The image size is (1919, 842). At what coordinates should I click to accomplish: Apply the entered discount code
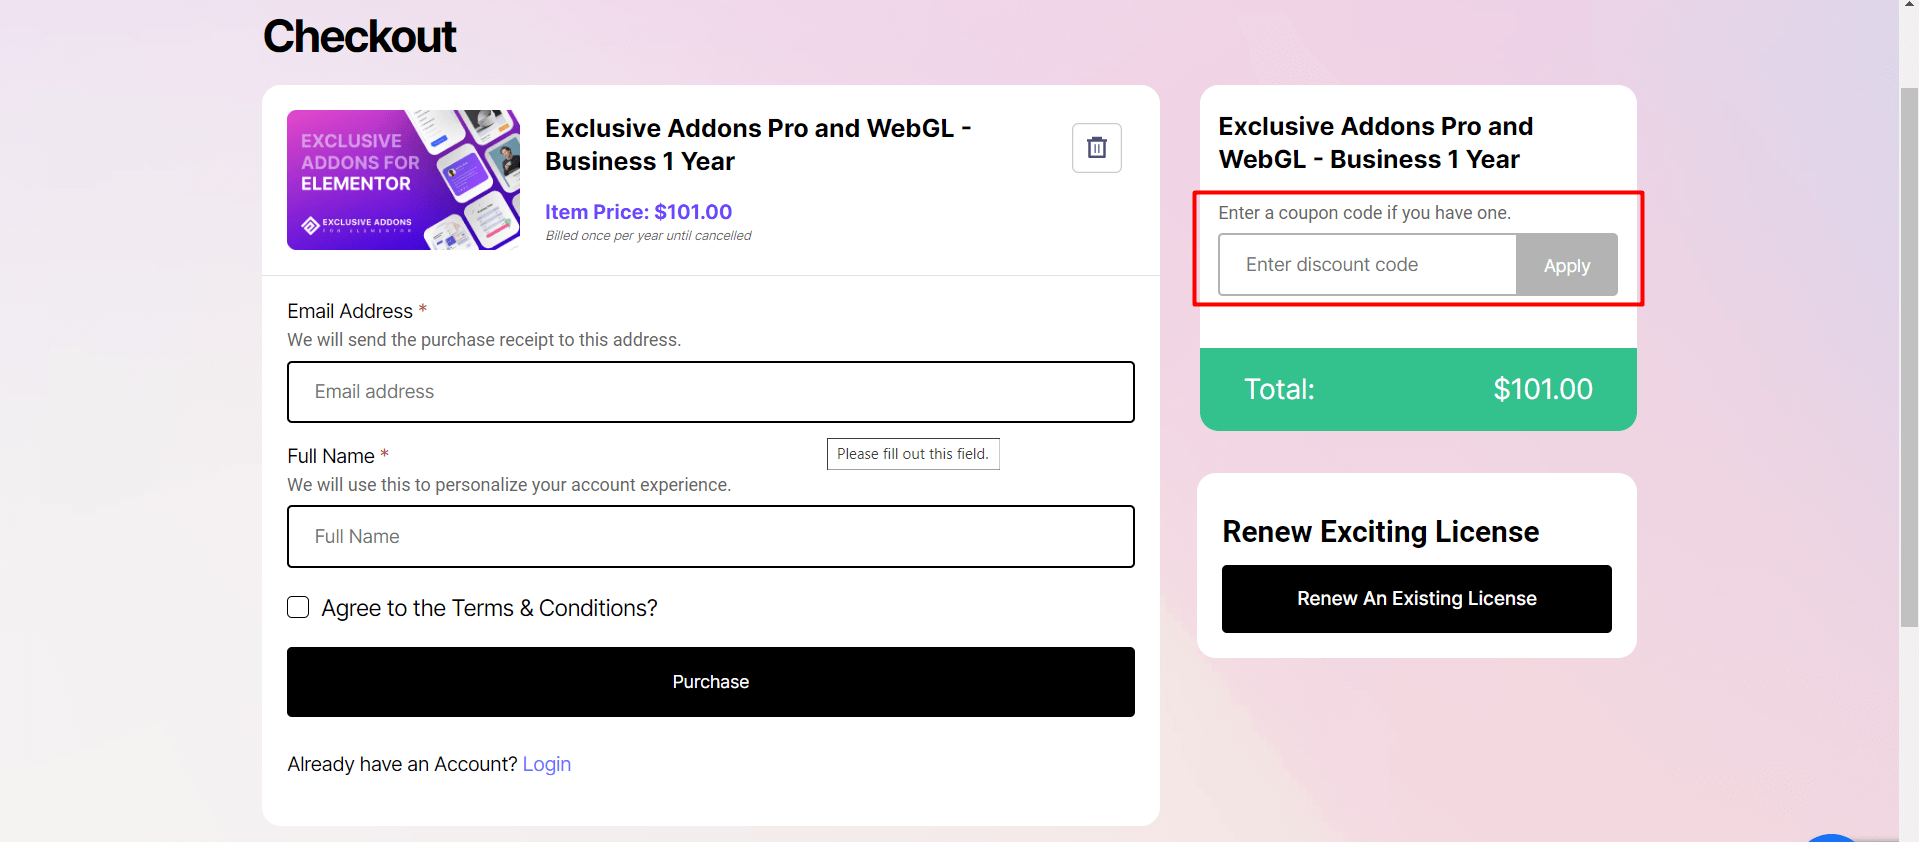click(1565, 265)
